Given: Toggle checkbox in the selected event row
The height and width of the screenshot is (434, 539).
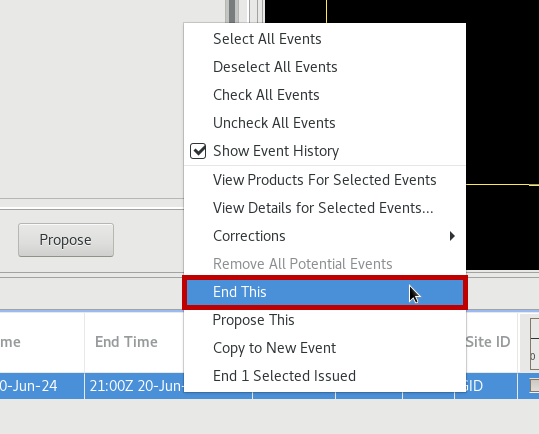Looking at the screenshot, I should tap(535, 386).
